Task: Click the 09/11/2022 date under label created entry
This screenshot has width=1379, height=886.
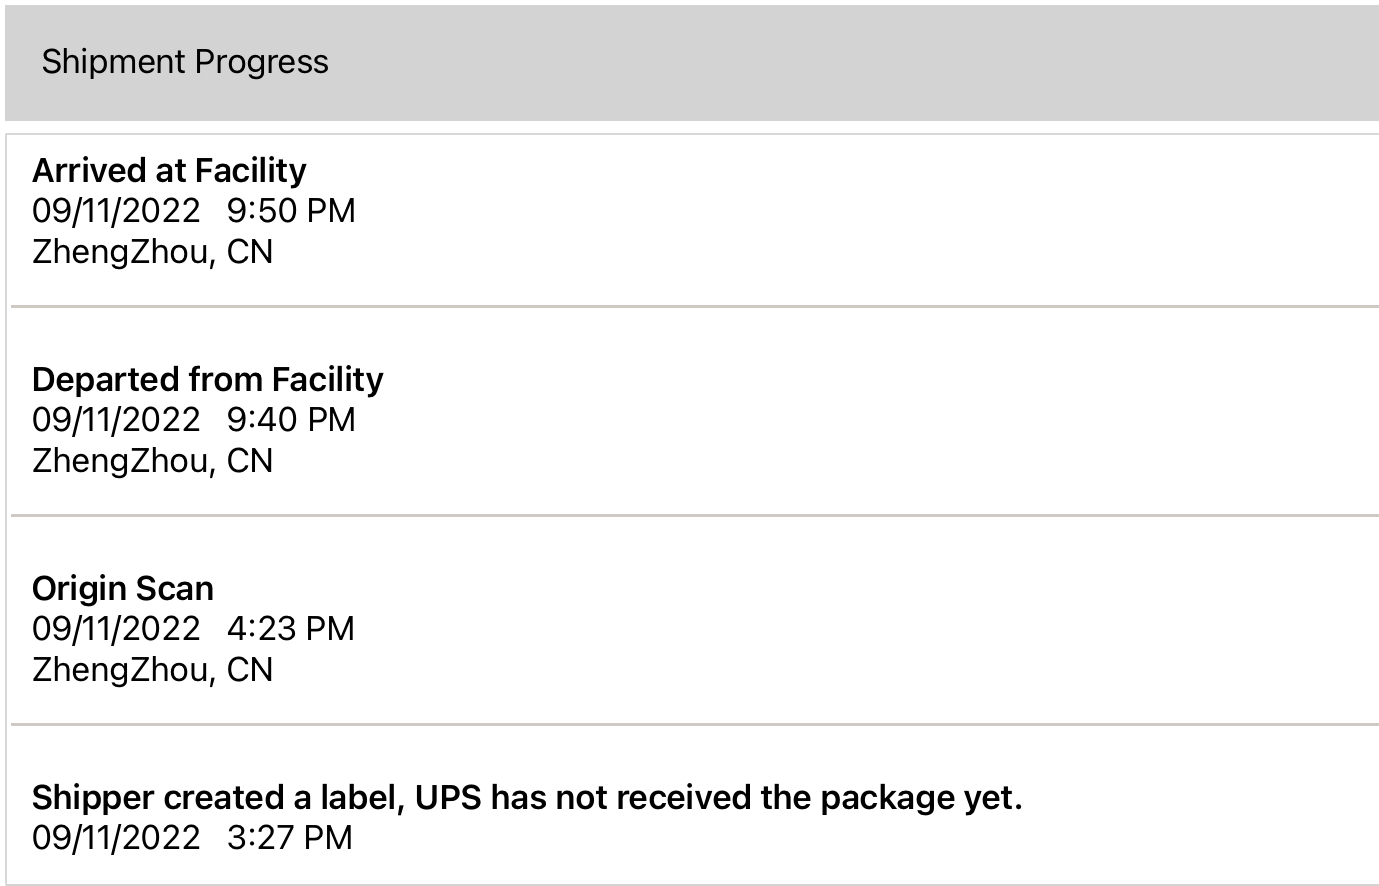Action: 116,838
